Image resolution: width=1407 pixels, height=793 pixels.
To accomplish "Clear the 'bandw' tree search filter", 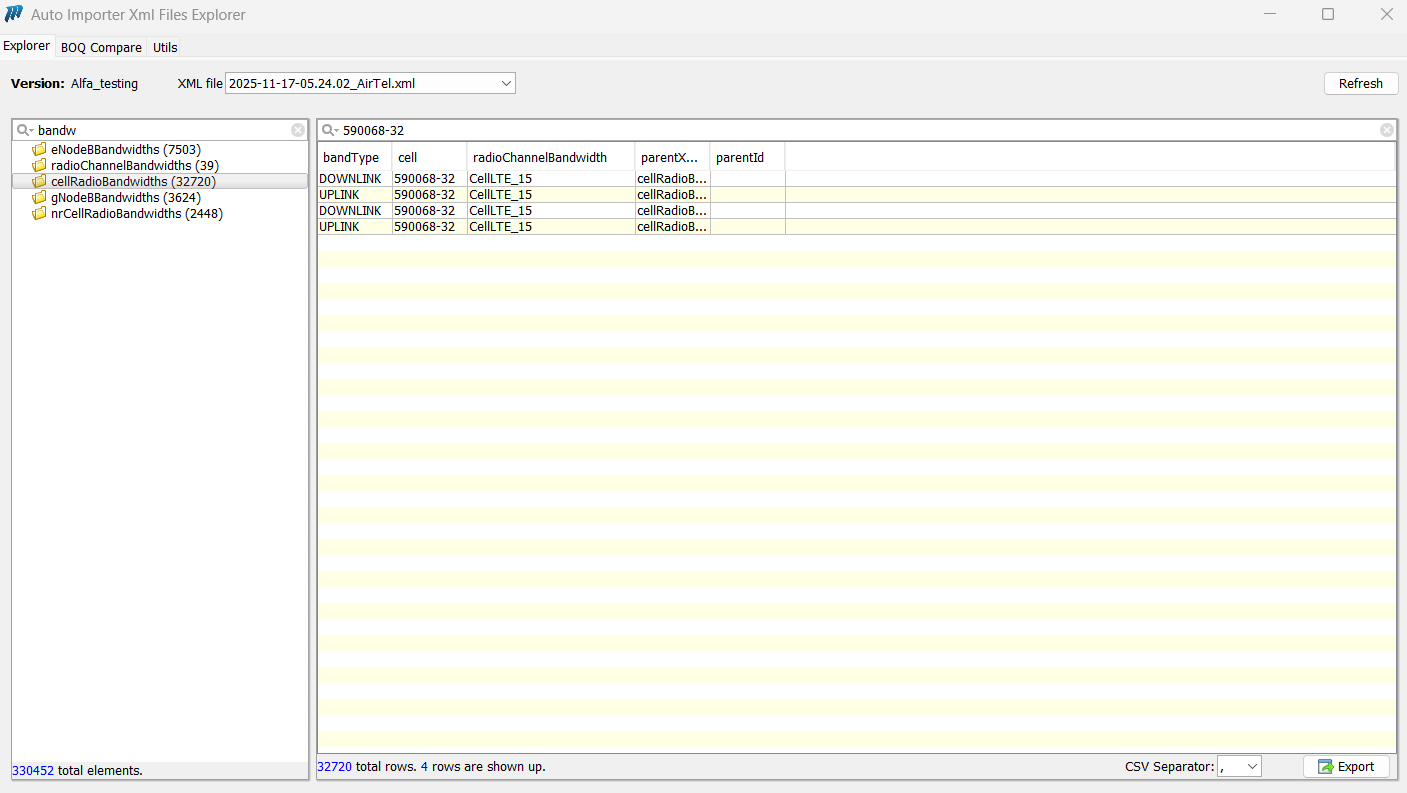I will pyautogui.click(x=298, y=130).
